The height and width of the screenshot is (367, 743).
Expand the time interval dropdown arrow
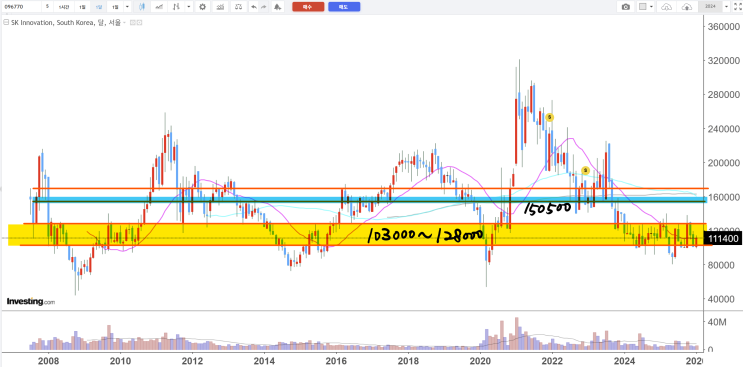(127, 7)
